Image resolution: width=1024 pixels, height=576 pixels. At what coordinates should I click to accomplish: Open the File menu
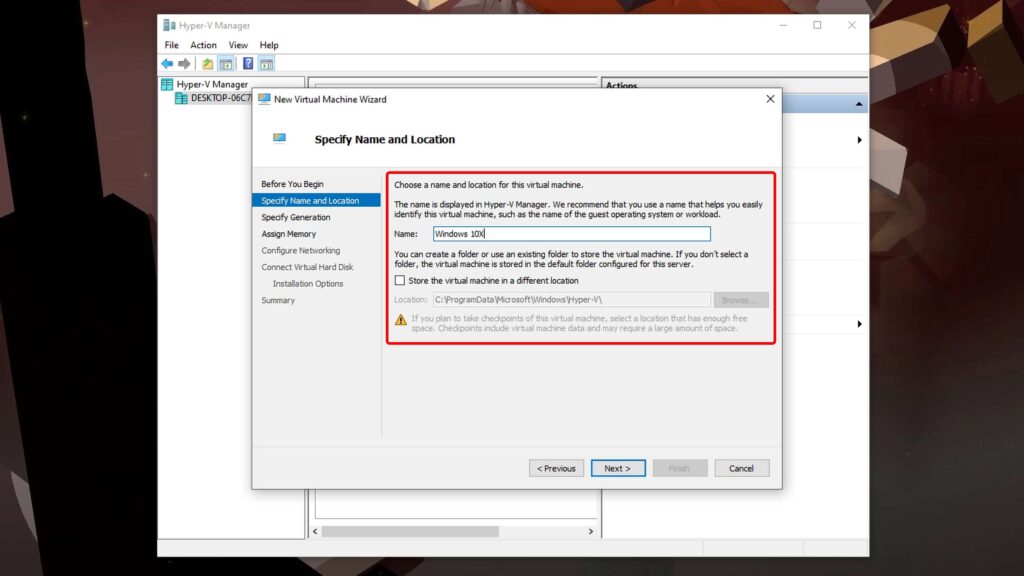172,45
